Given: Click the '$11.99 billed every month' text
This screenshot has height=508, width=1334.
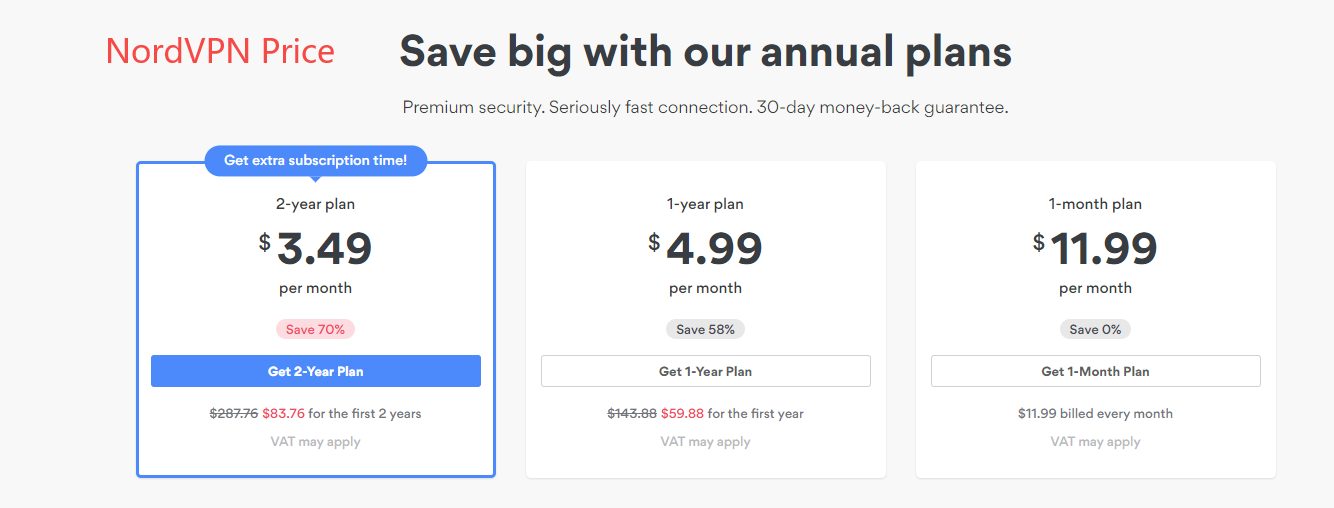Looking at the screenshot, I should (x=1095, y=413).
